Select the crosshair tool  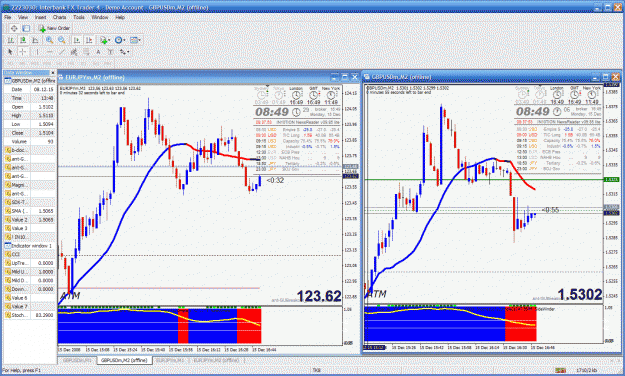pyautogui.click(x=23, y=52)
